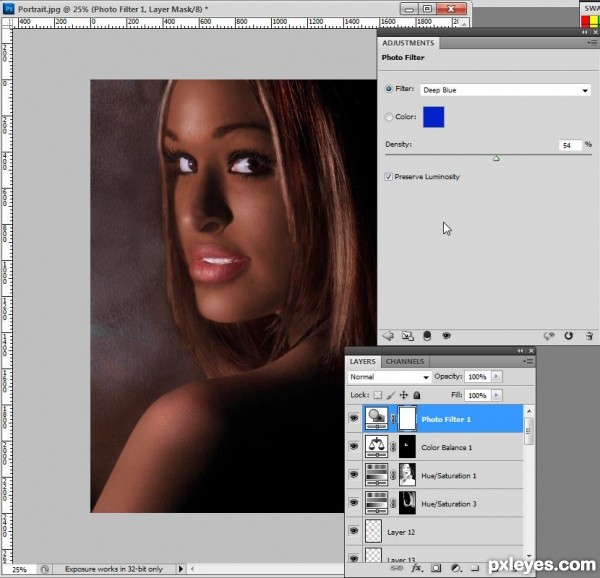Switch to the Channels tab
The width and height of the screenshot is (600, 578).
click(405, 361)
